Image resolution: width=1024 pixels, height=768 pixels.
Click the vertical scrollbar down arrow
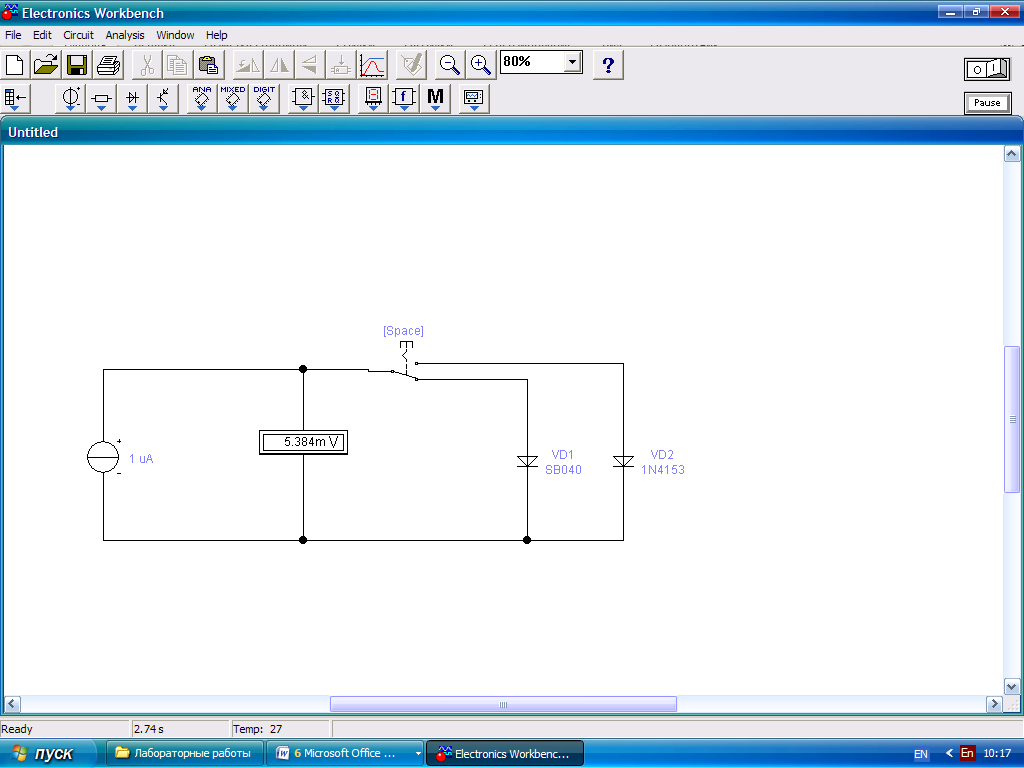[1012, 686]
